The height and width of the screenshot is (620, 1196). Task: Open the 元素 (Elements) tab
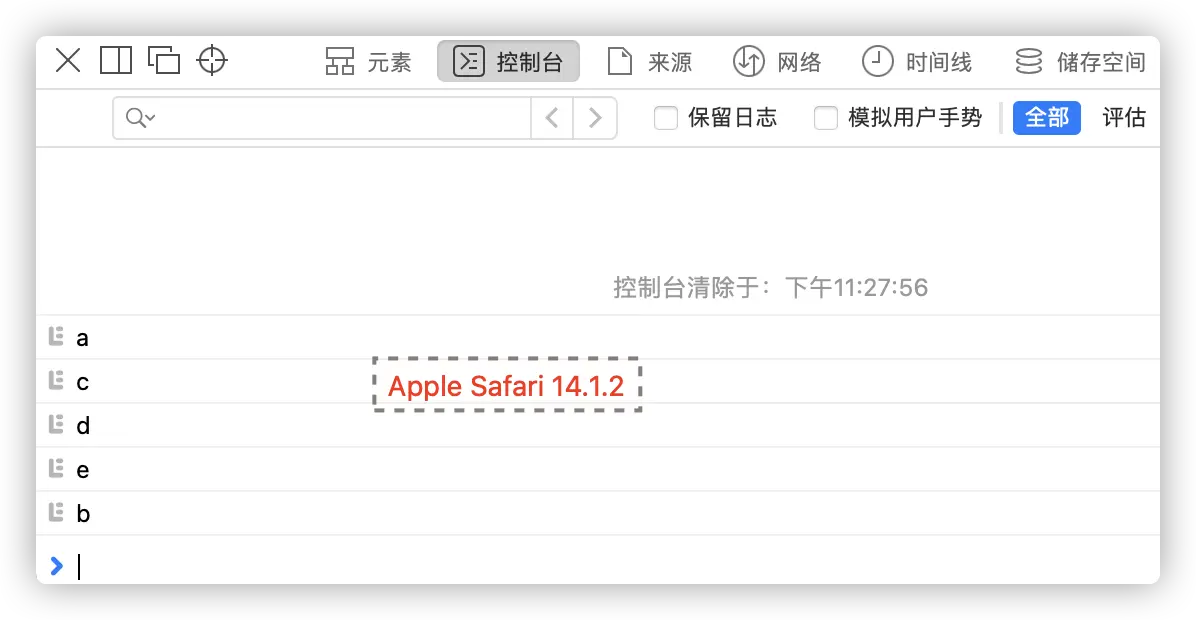pos(368,62)
